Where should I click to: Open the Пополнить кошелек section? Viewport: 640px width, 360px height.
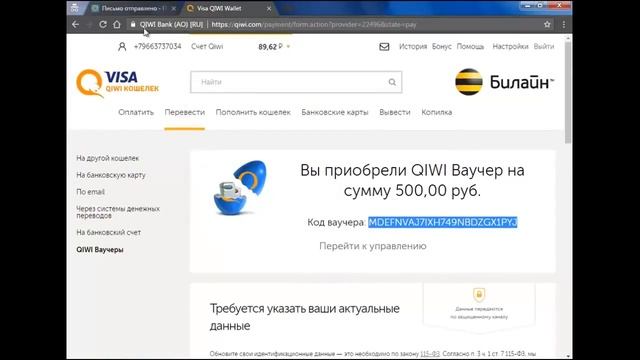point(253,112)
